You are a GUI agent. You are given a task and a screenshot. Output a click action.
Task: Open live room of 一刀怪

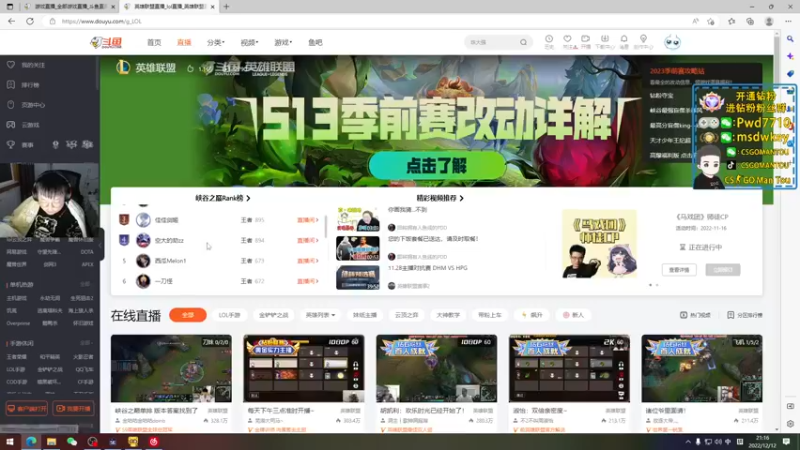click(x=308, y=281)
